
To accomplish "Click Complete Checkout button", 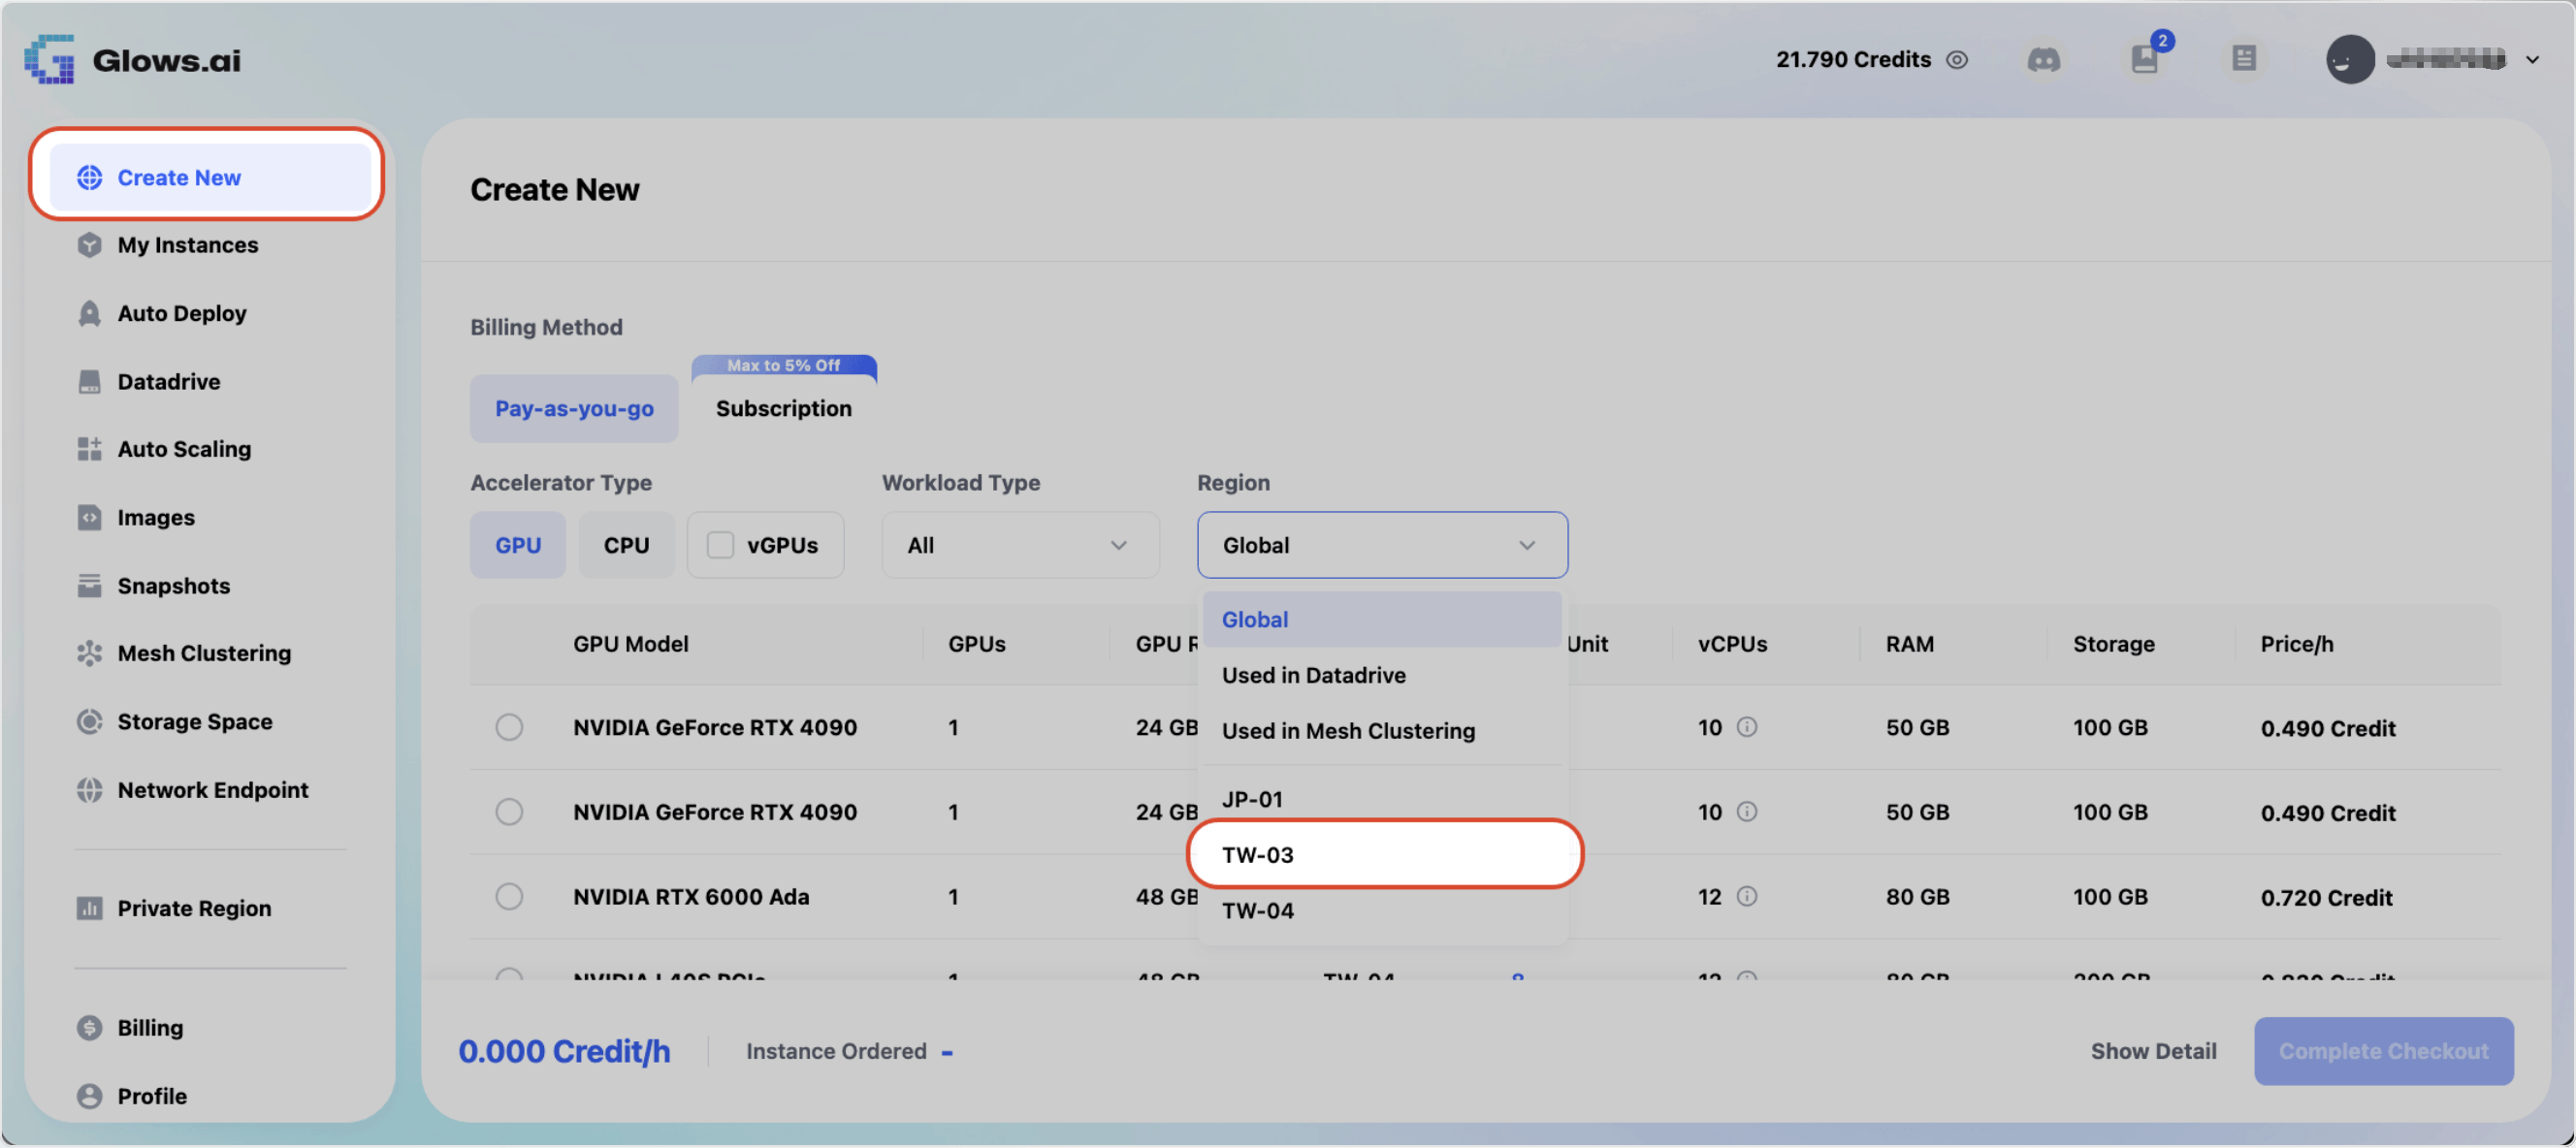I will click(x=2383, y=1051).
